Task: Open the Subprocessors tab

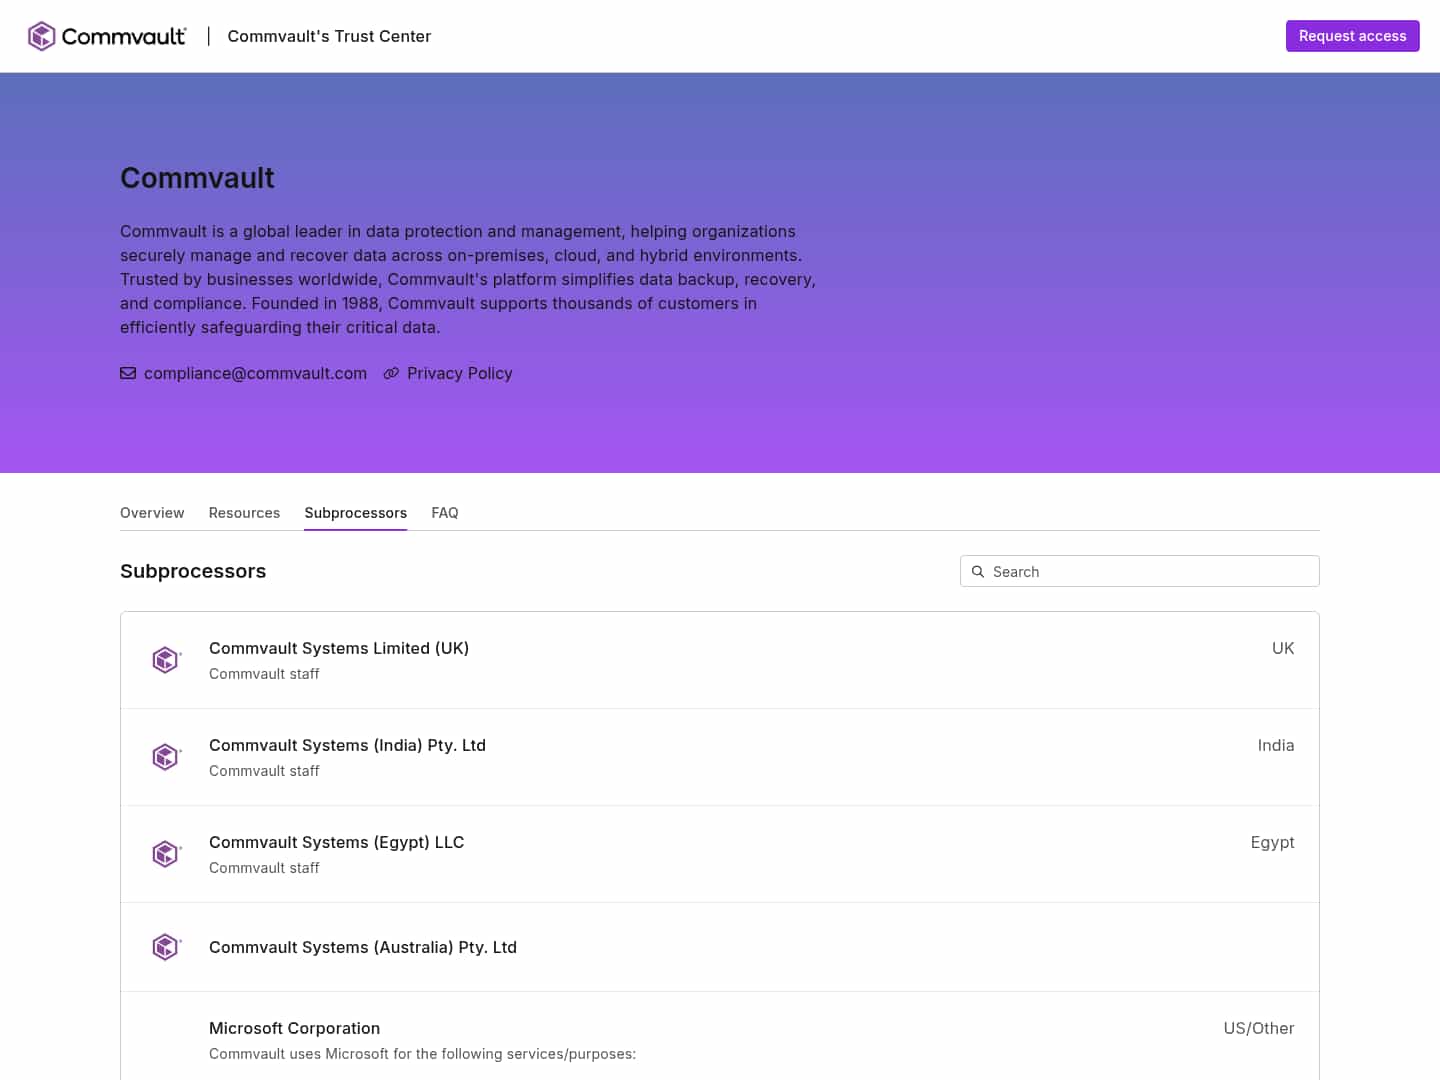Action: pyautogui.click(x=355, y=512)
